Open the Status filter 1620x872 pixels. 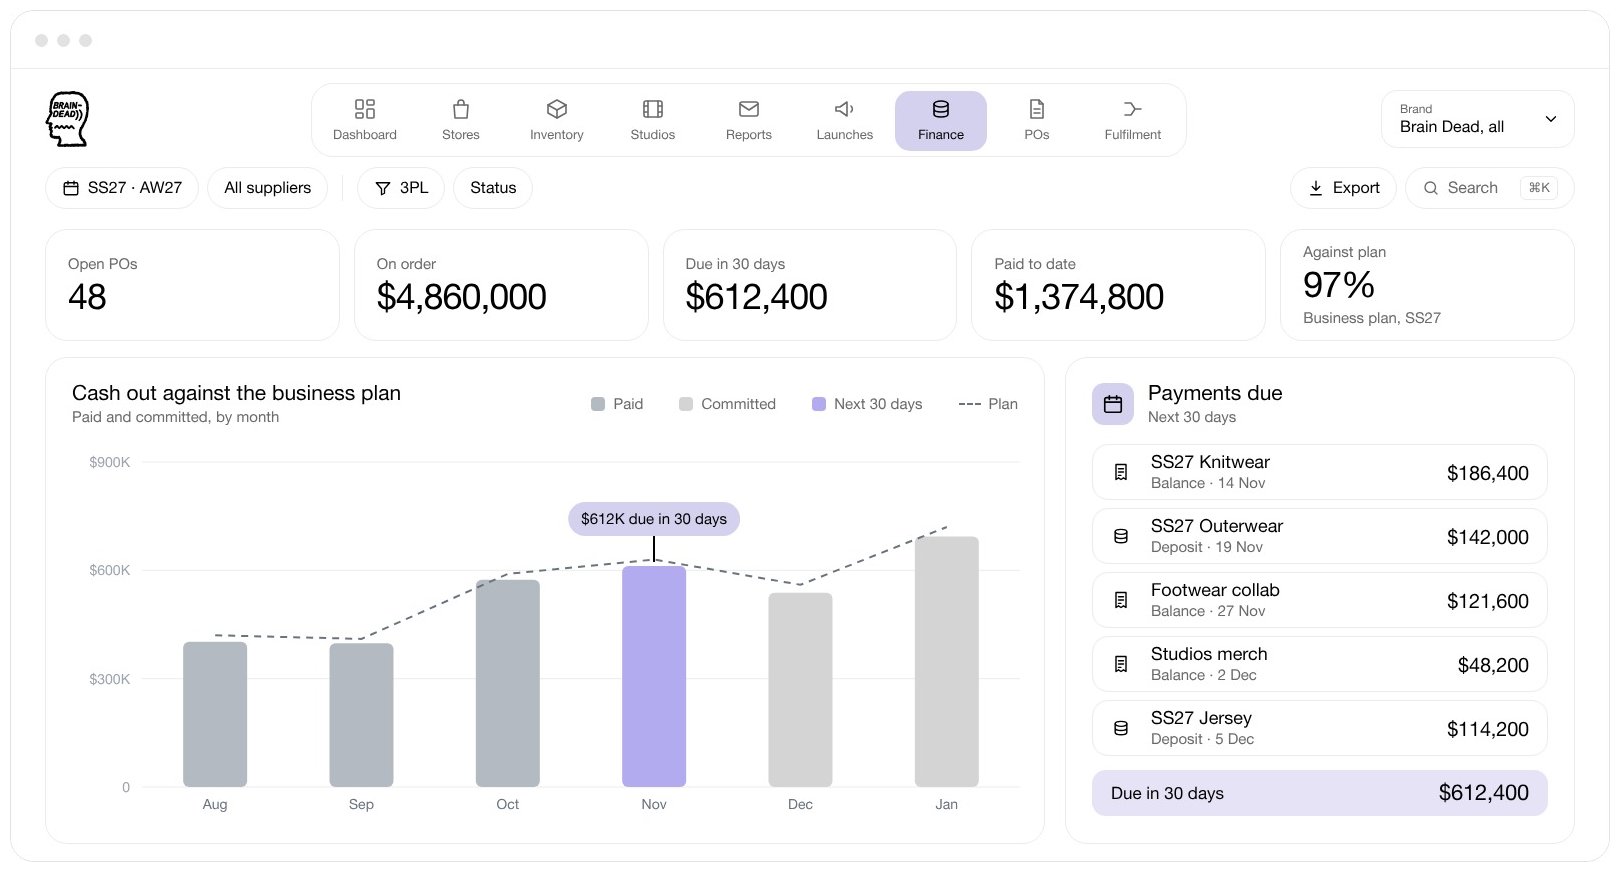(x=493, y=188)
